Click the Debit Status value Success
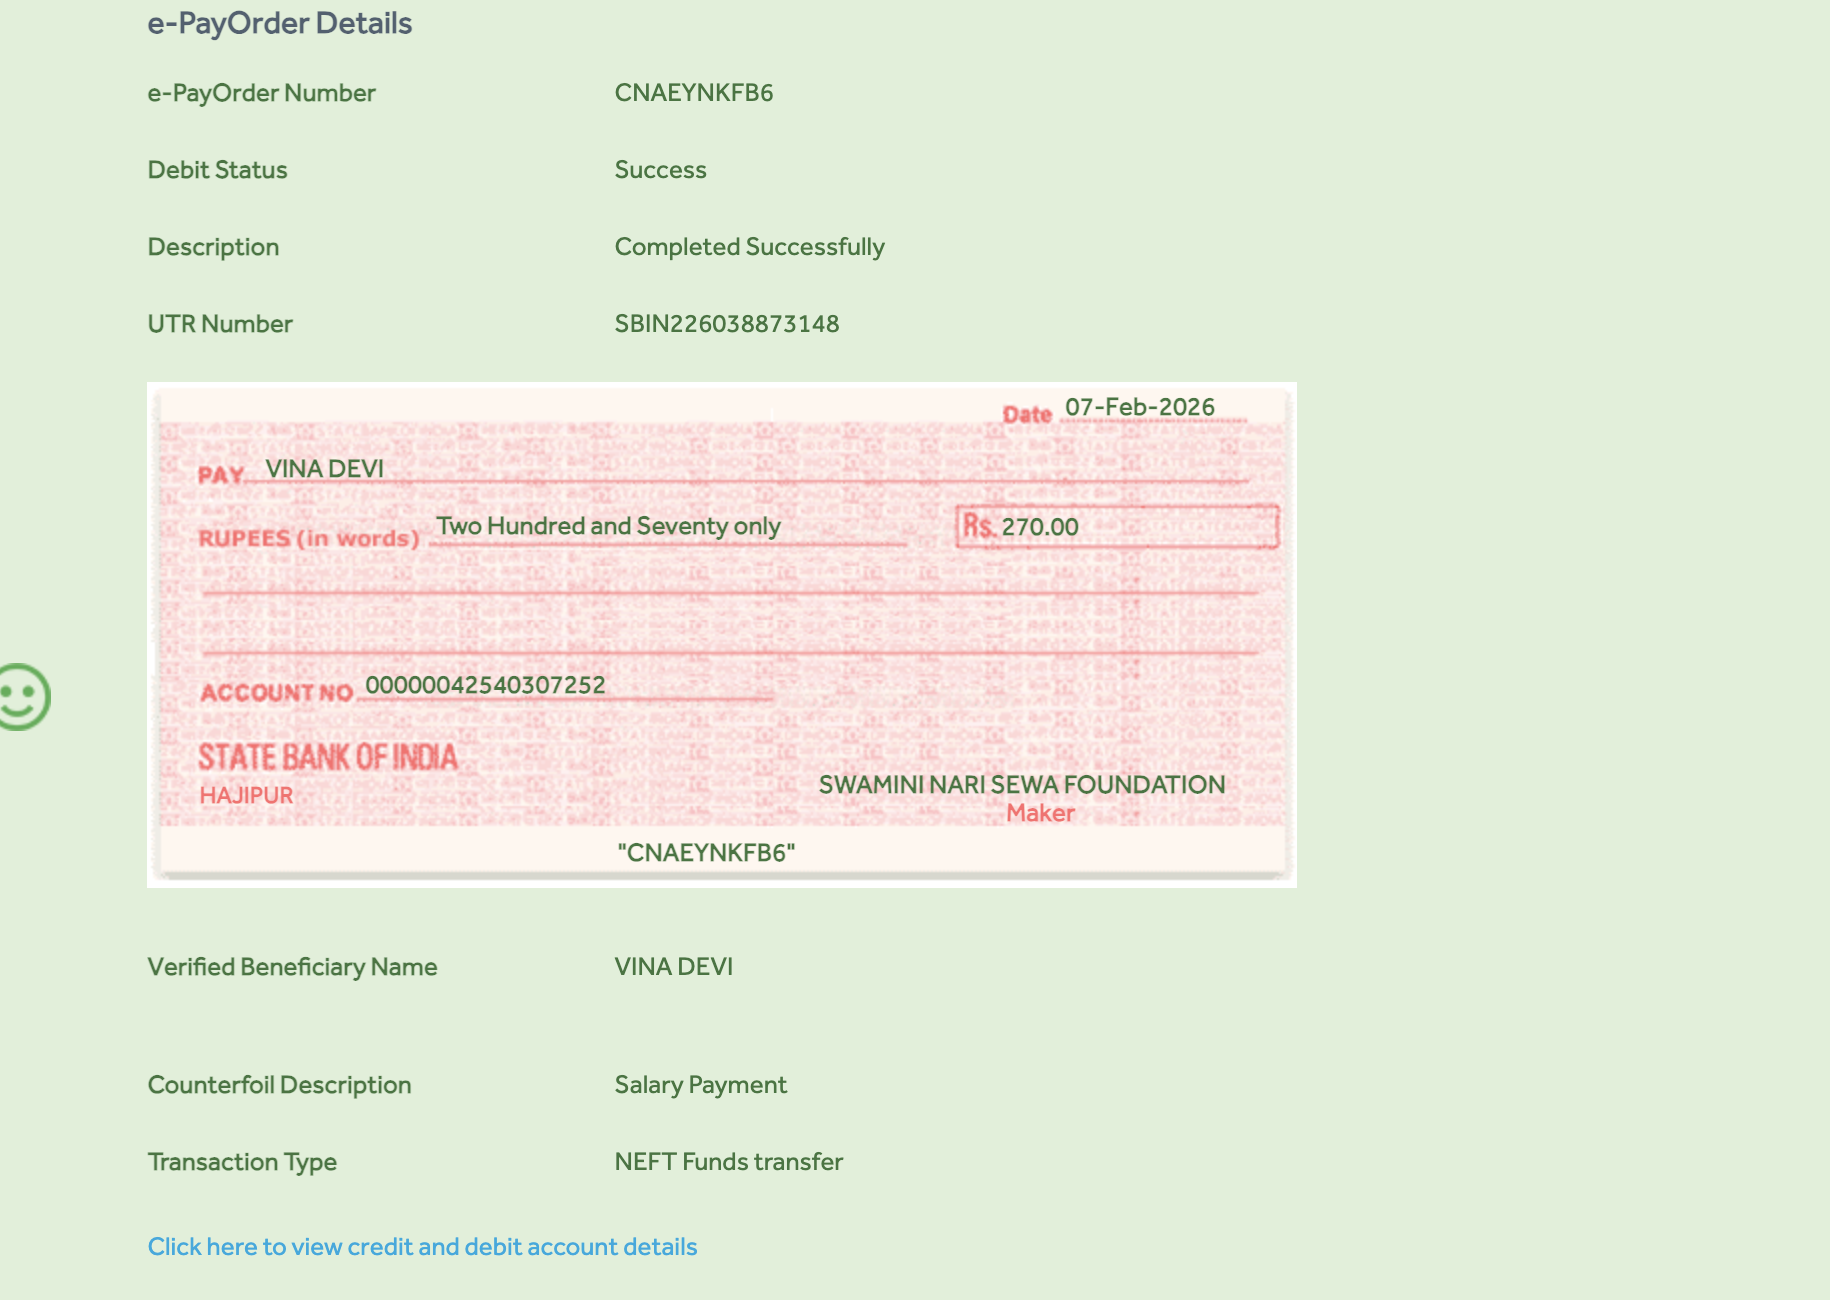The height and width of the screenshot is (1300, 1830). point(660,170)
